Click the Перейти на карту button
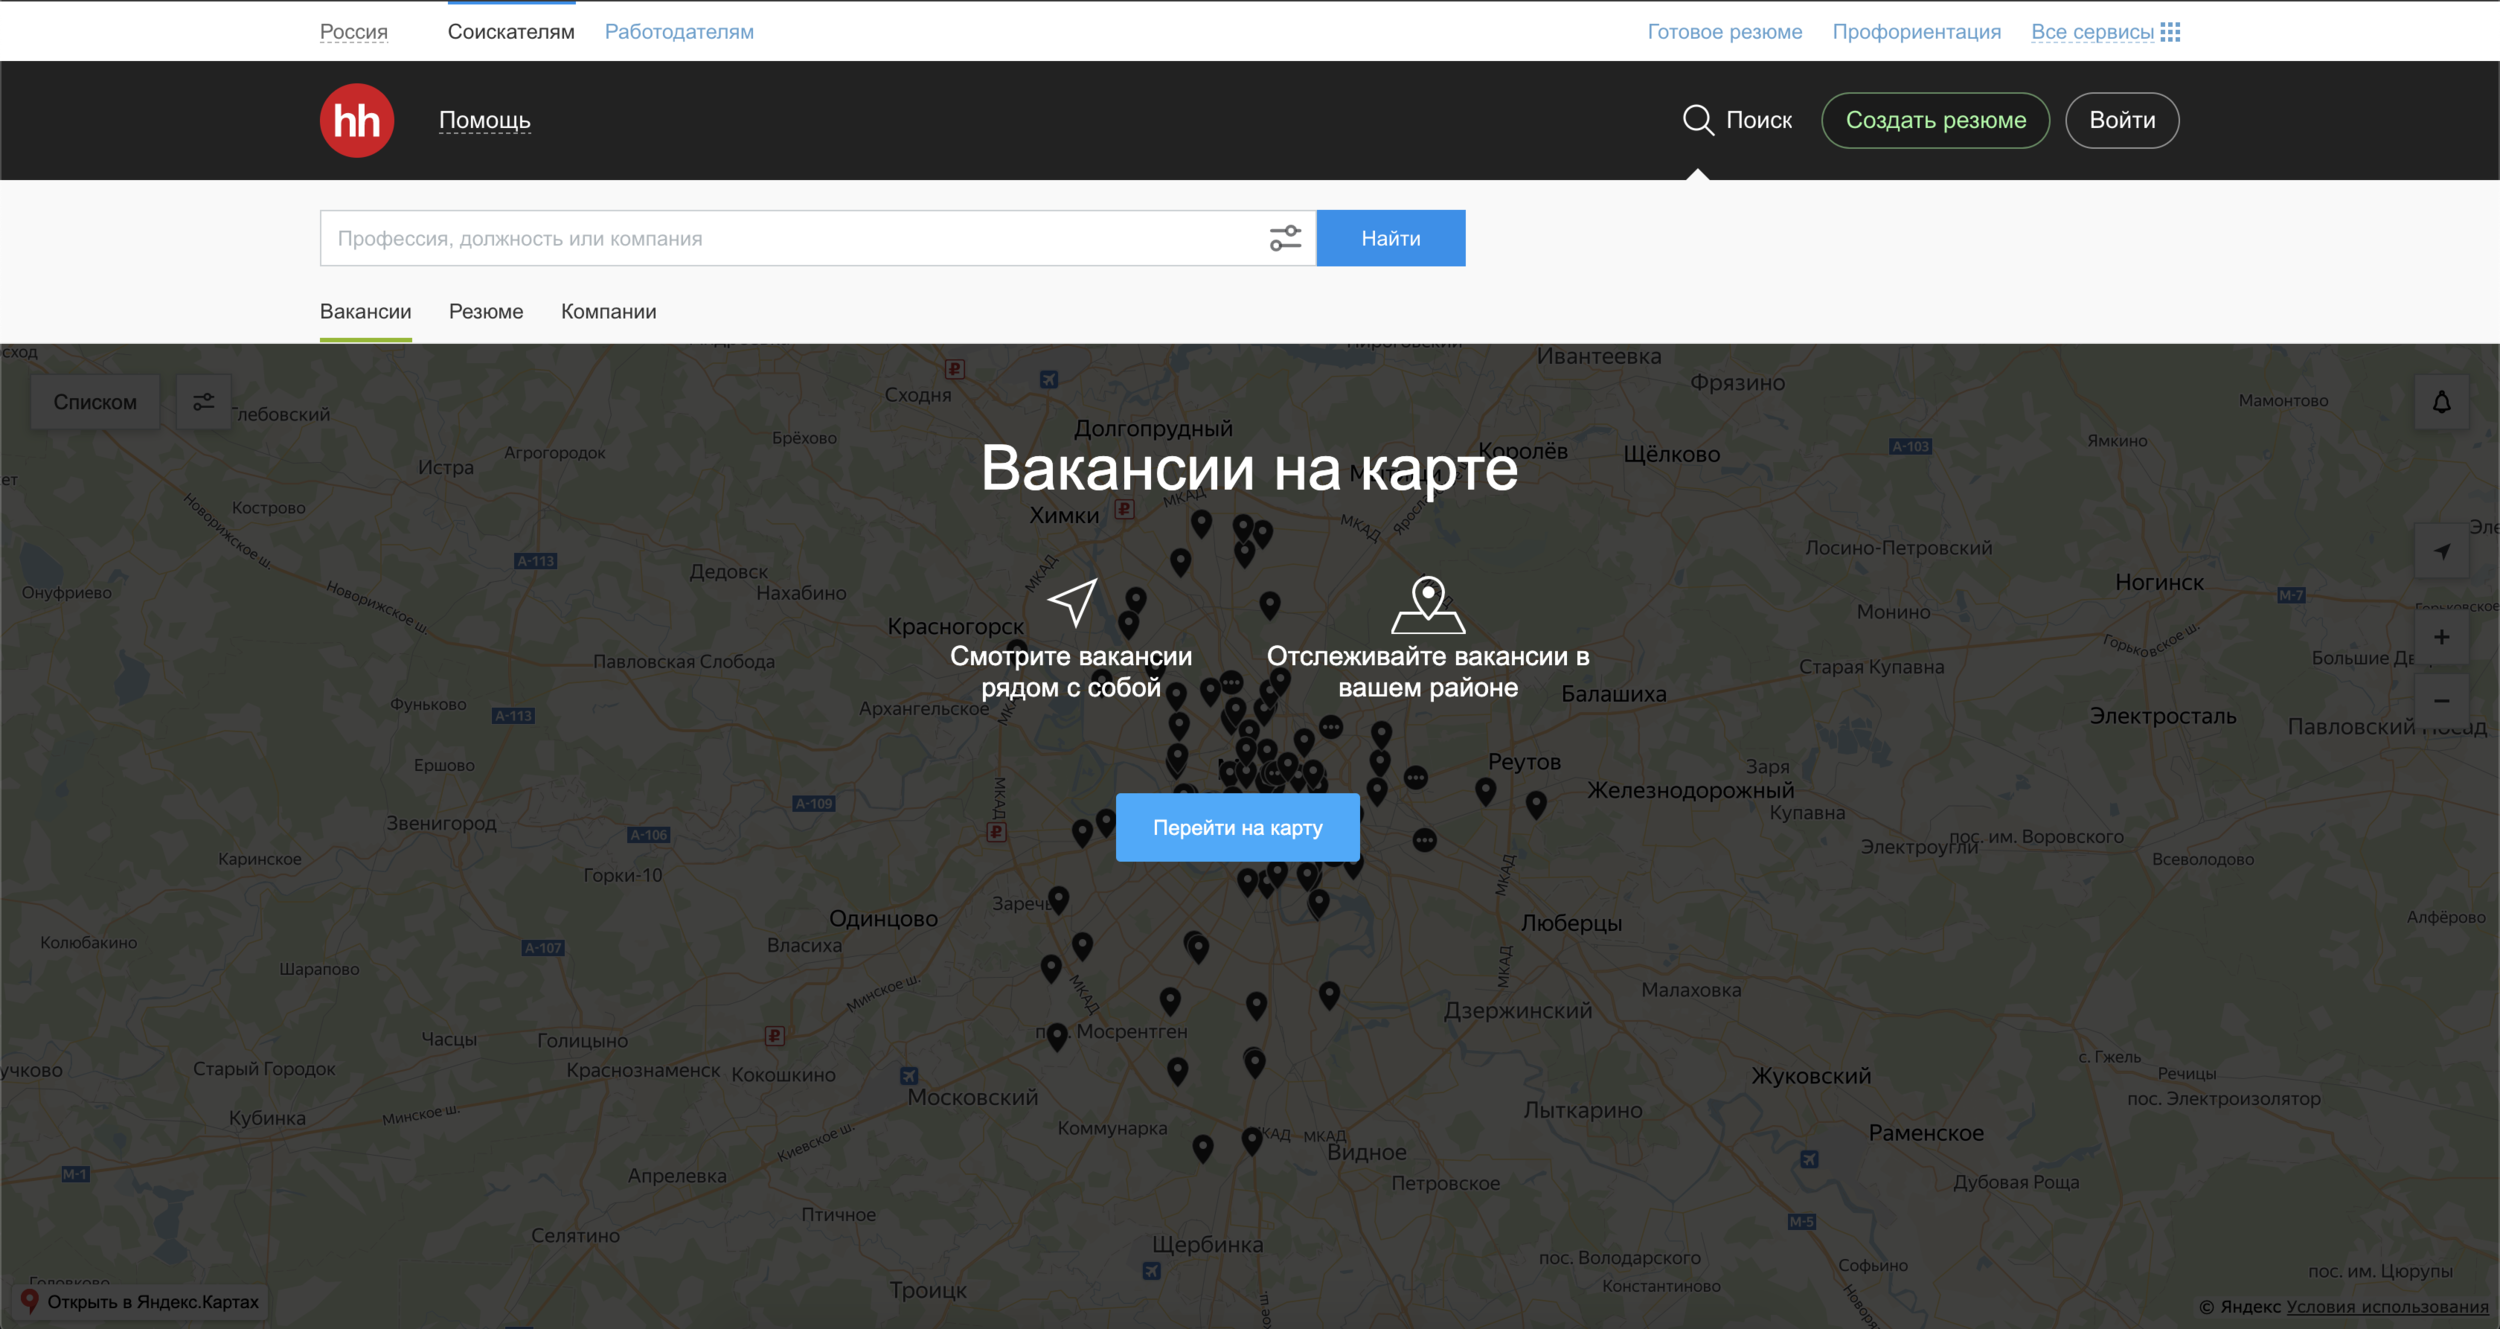 (x=1237, y=827)
